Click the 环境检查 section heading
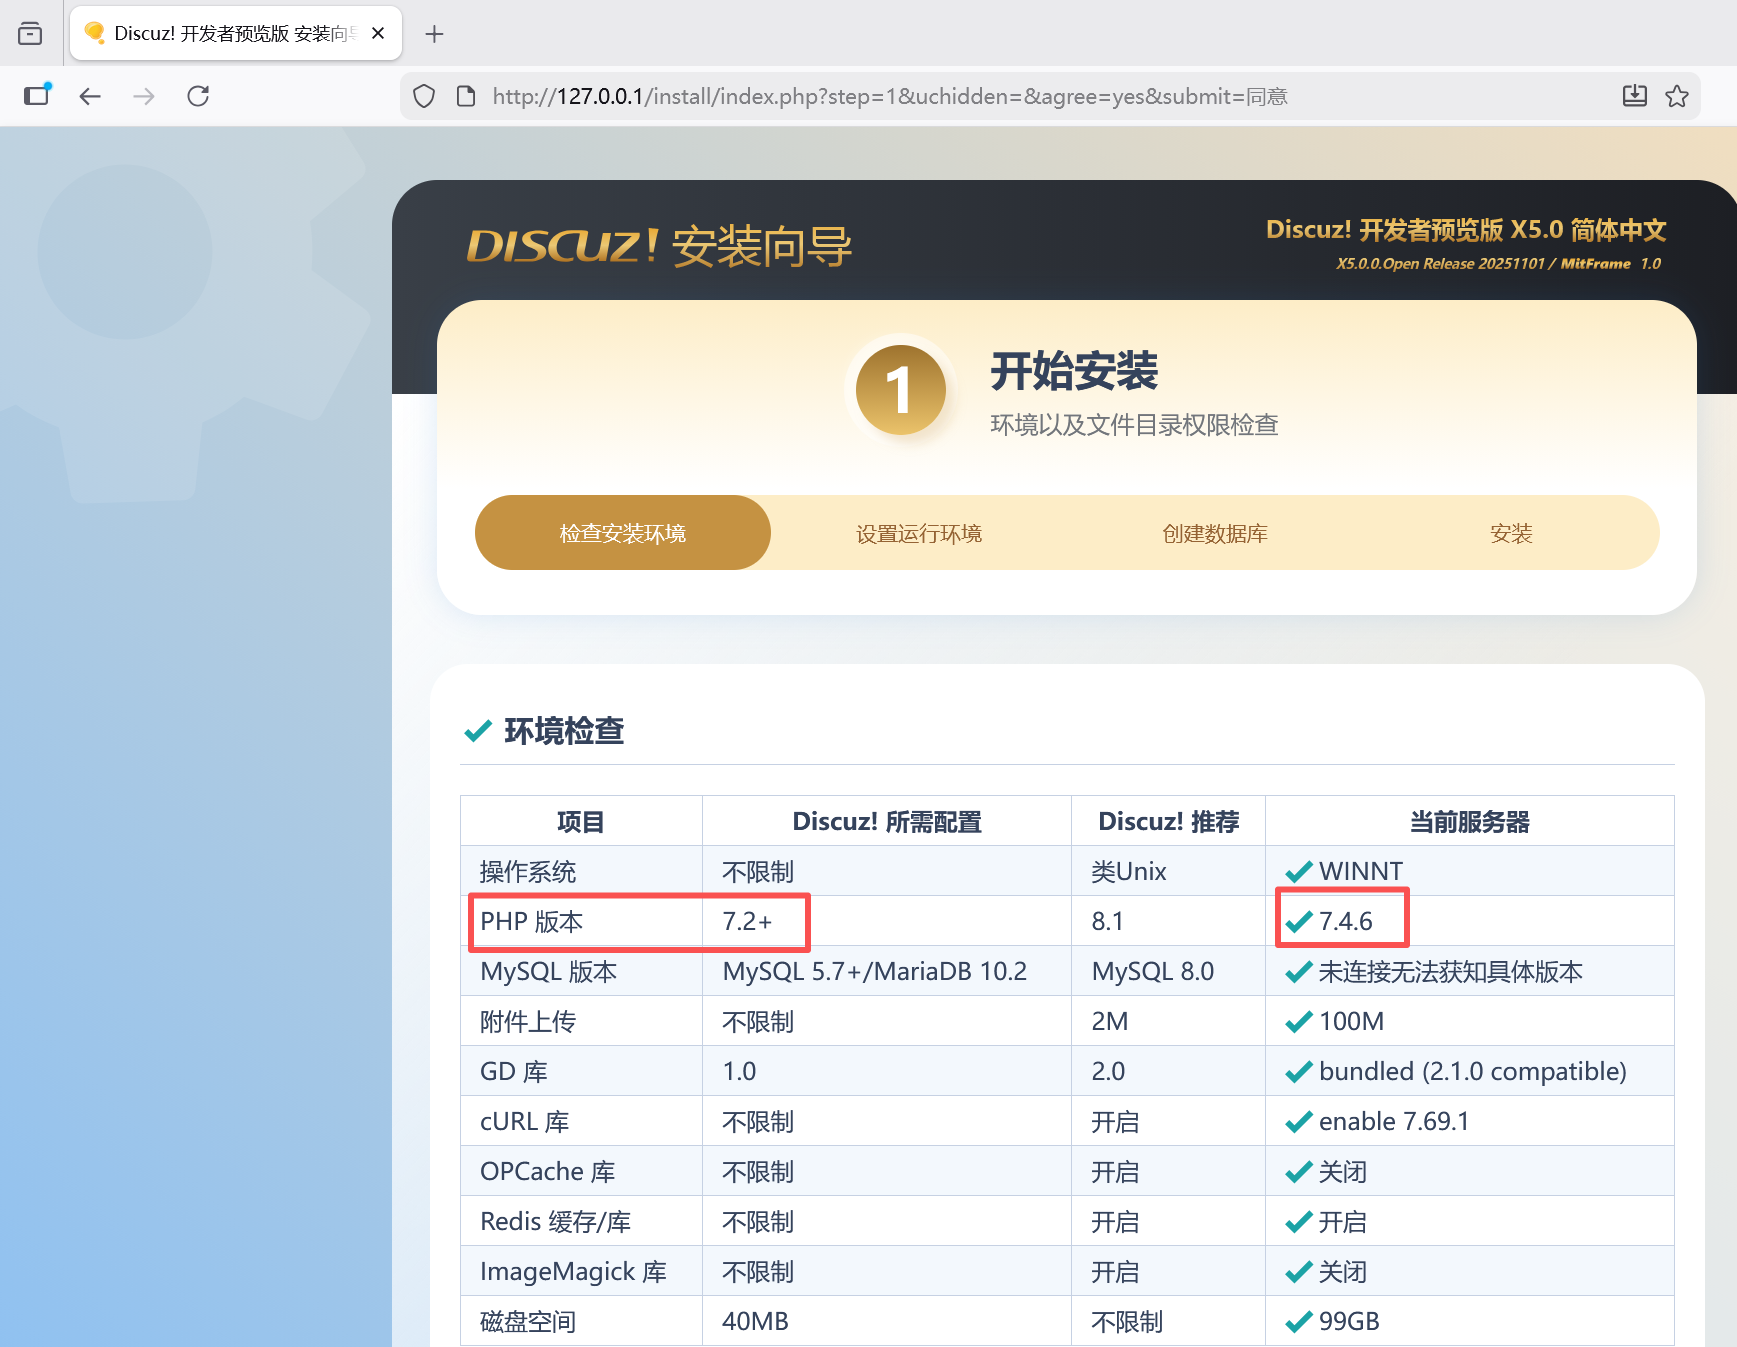 click(564, 731)
